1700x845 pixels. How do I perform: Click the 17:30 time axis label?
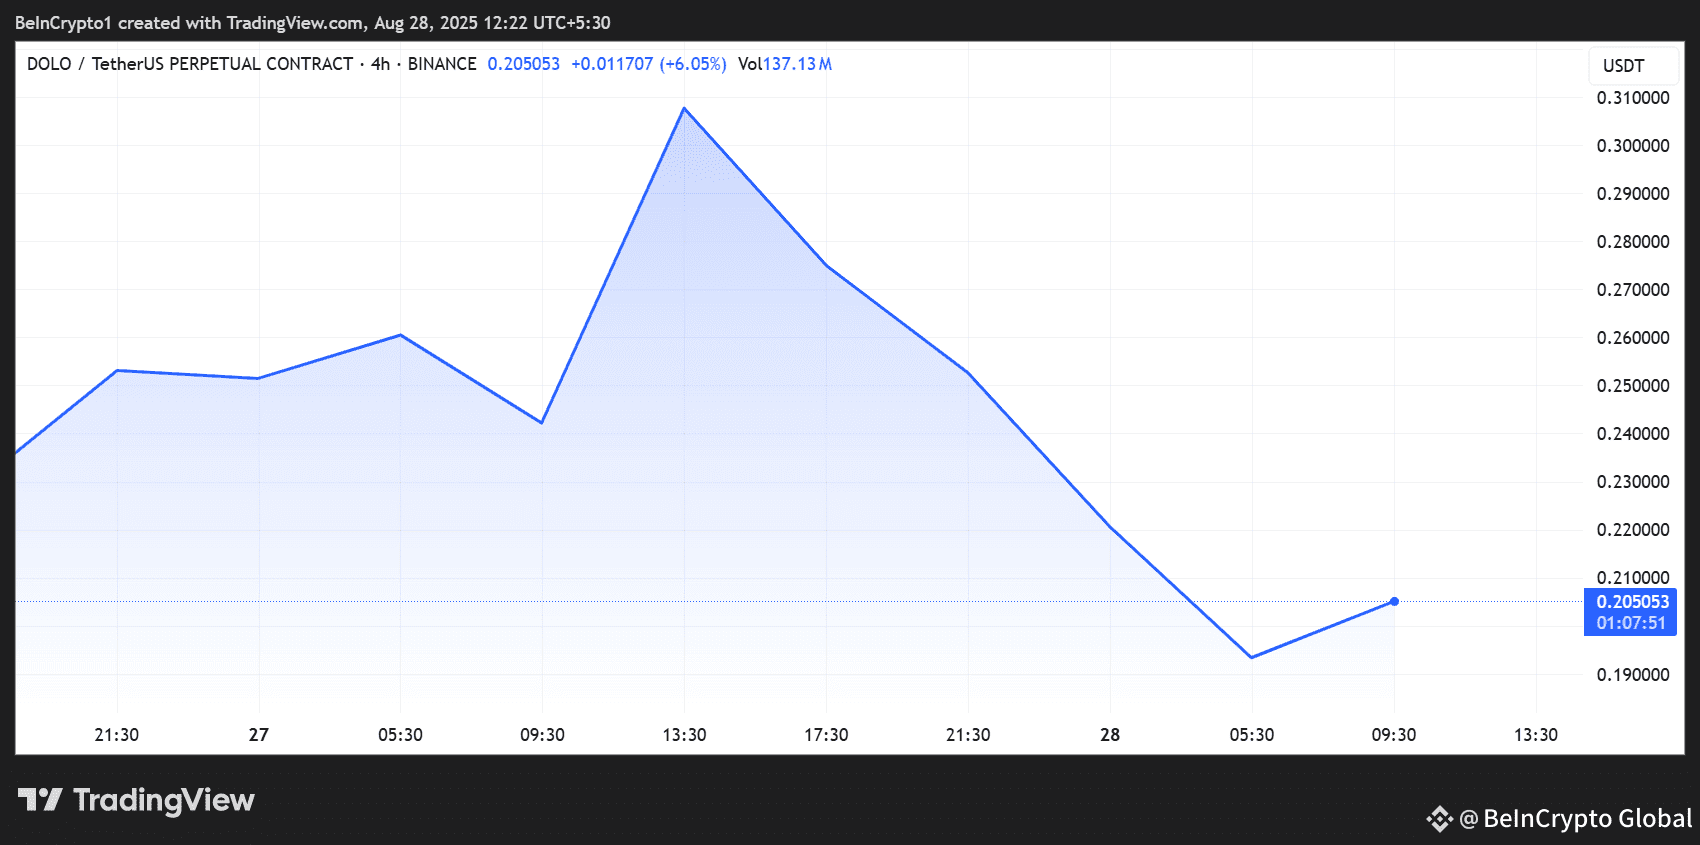826,735
